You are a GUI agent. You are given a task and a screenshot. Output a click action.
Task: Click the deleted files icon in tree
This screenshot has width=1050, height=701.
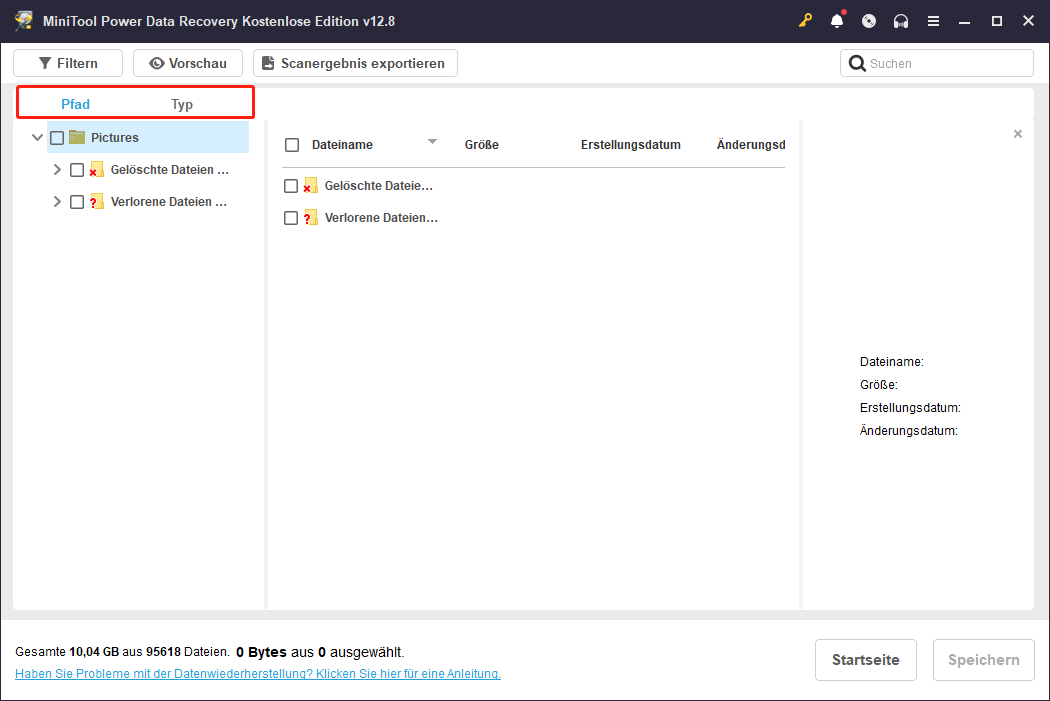(x=96, y=169)
